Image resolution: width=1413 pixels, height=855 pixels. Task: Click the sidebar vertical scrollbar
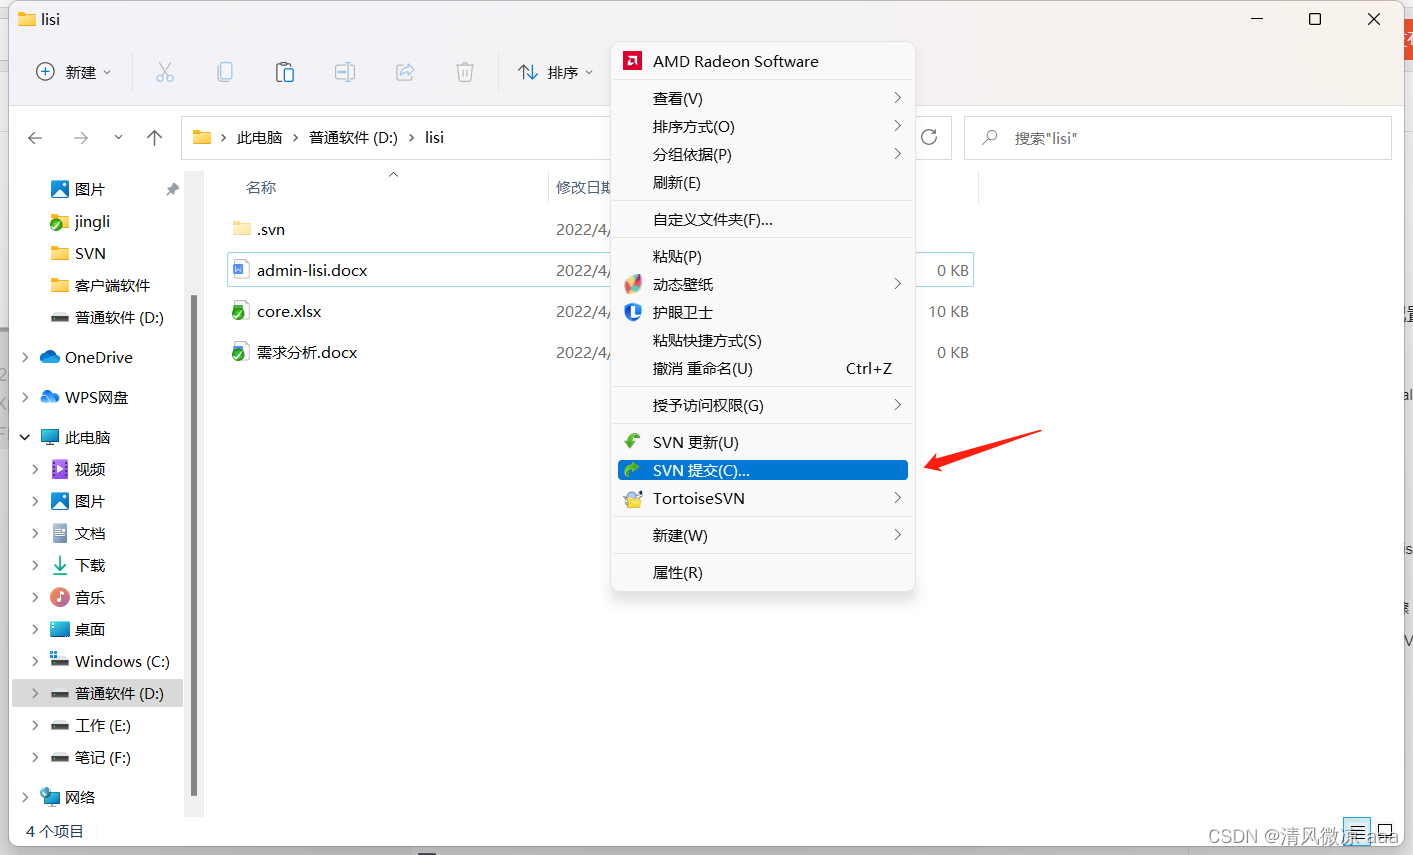194,545
